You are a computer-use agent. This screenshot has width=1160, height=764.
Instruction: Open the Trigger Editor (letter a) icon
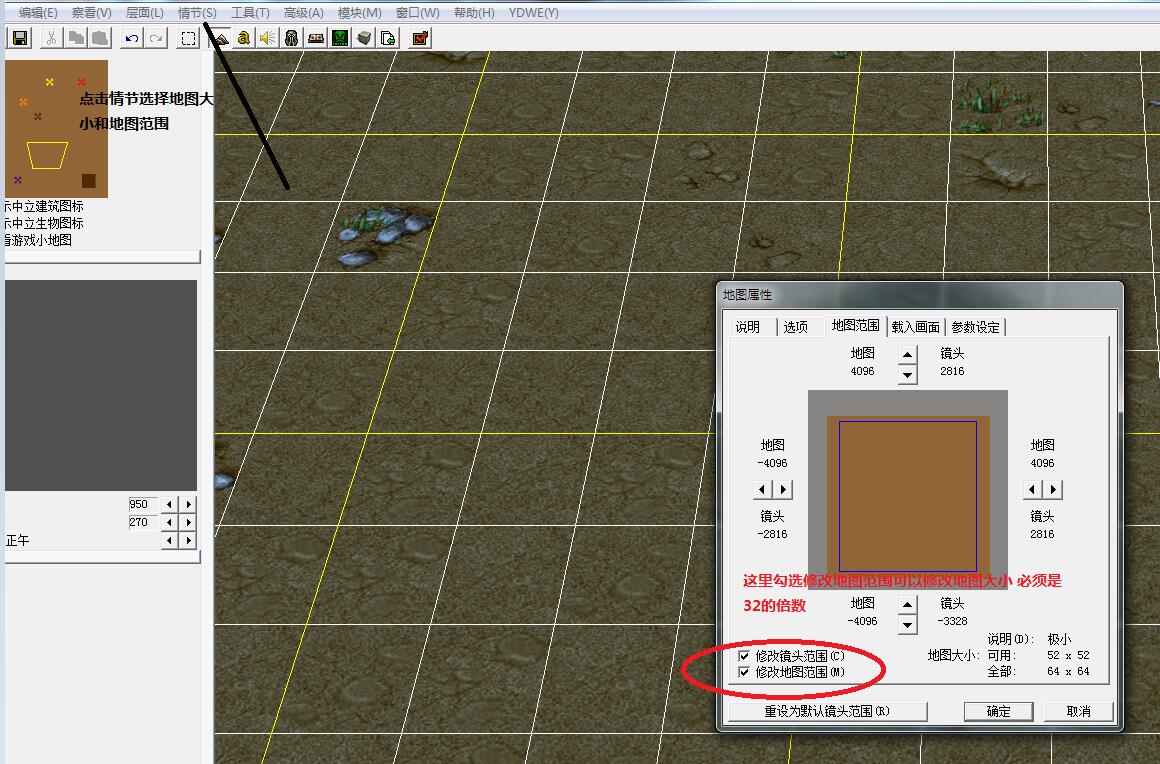pos(243,38)
